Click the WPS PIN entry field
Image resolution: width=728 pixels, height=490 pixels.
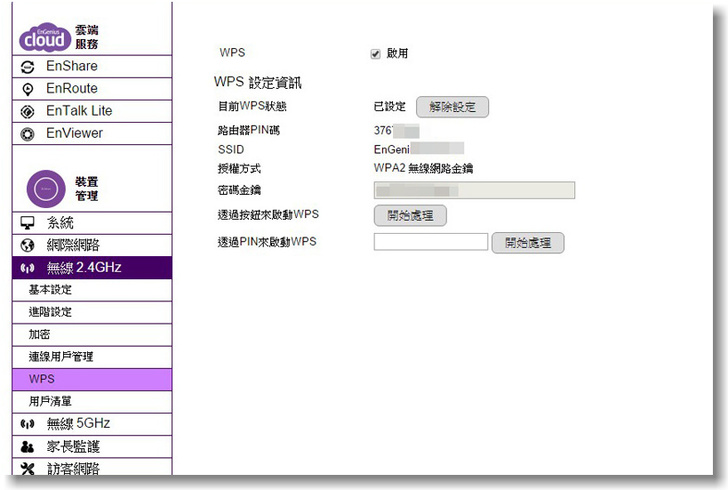coord(430,242)
